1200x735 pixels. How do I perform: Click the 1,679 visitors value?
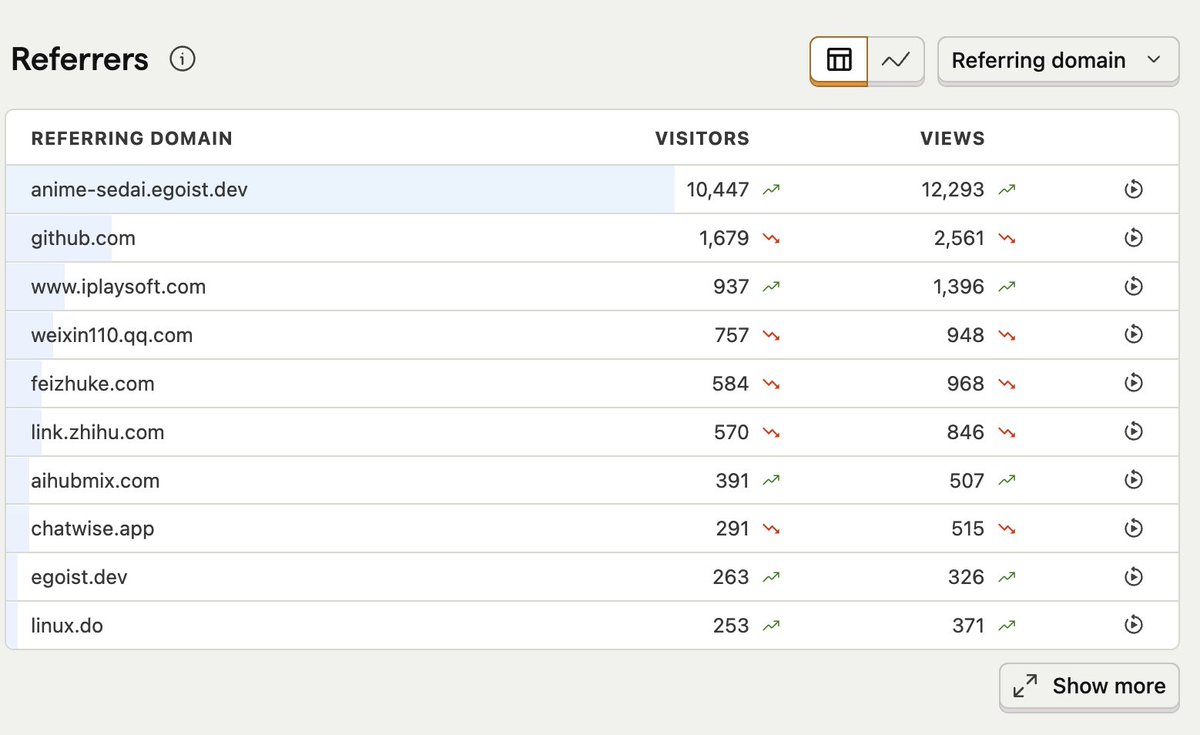tap(724, 238)
